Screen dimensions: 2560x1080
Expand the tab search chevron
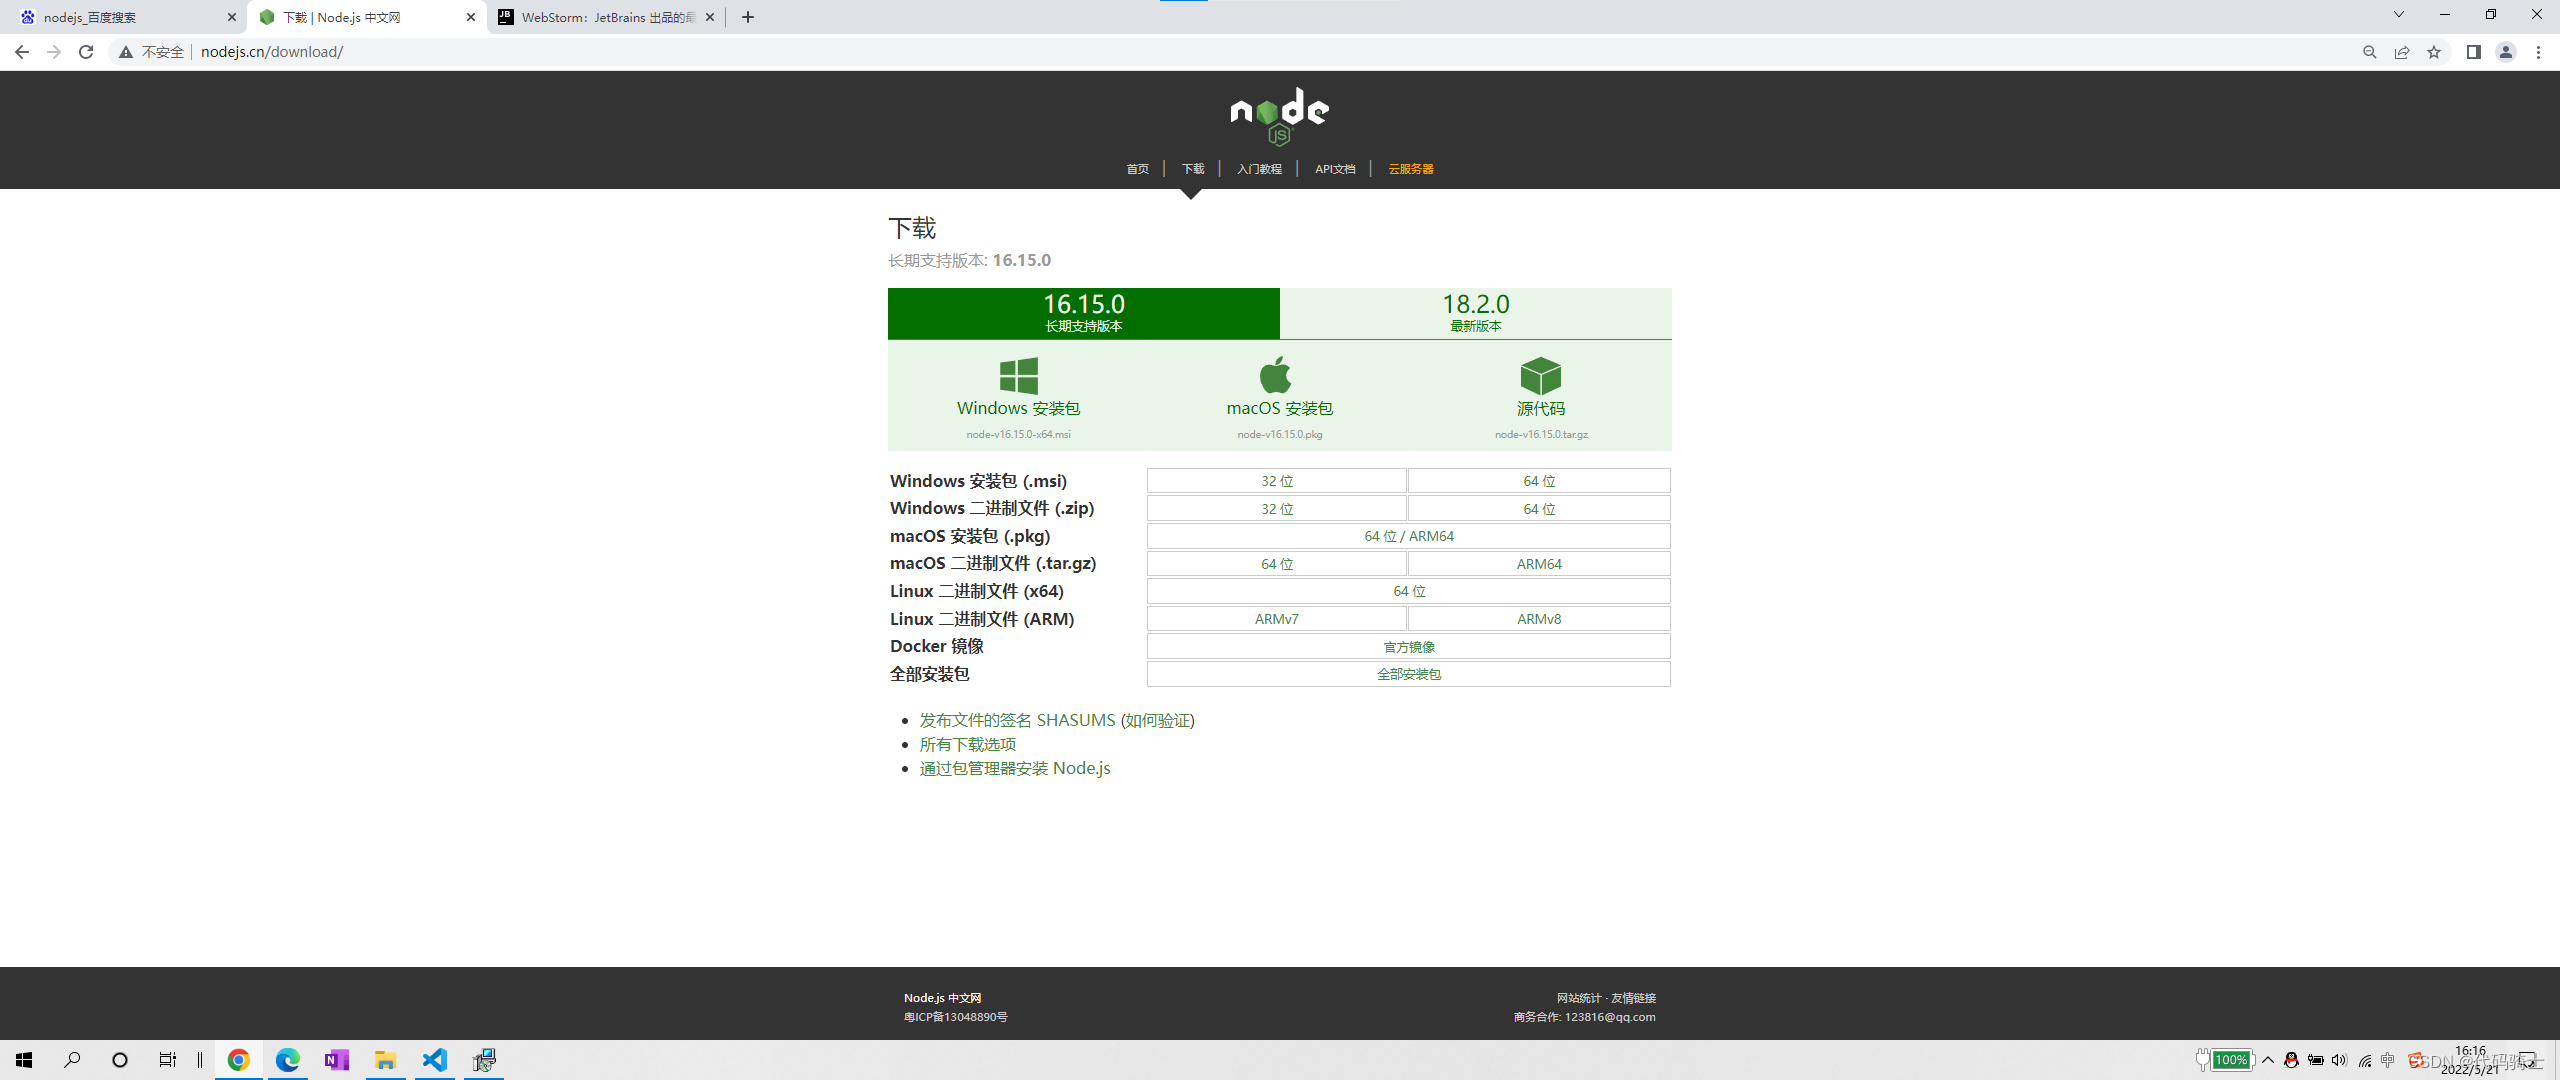[2398, 15]
